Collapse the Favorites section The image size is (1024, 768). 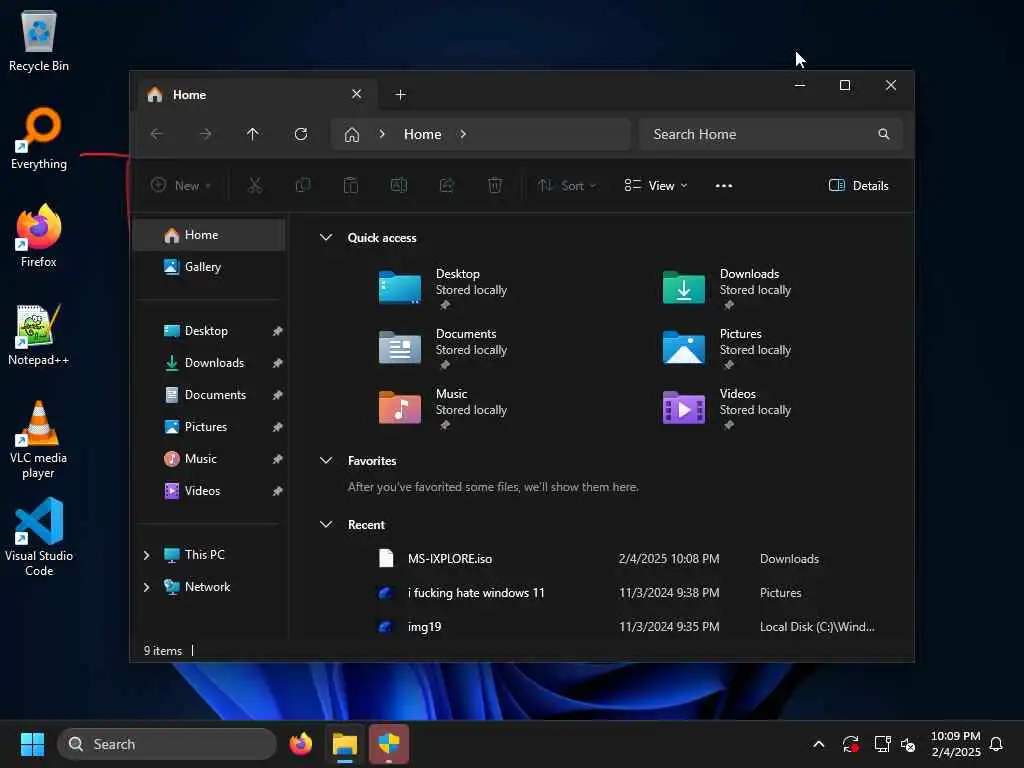pyautogui.click(x=326, y=460)
